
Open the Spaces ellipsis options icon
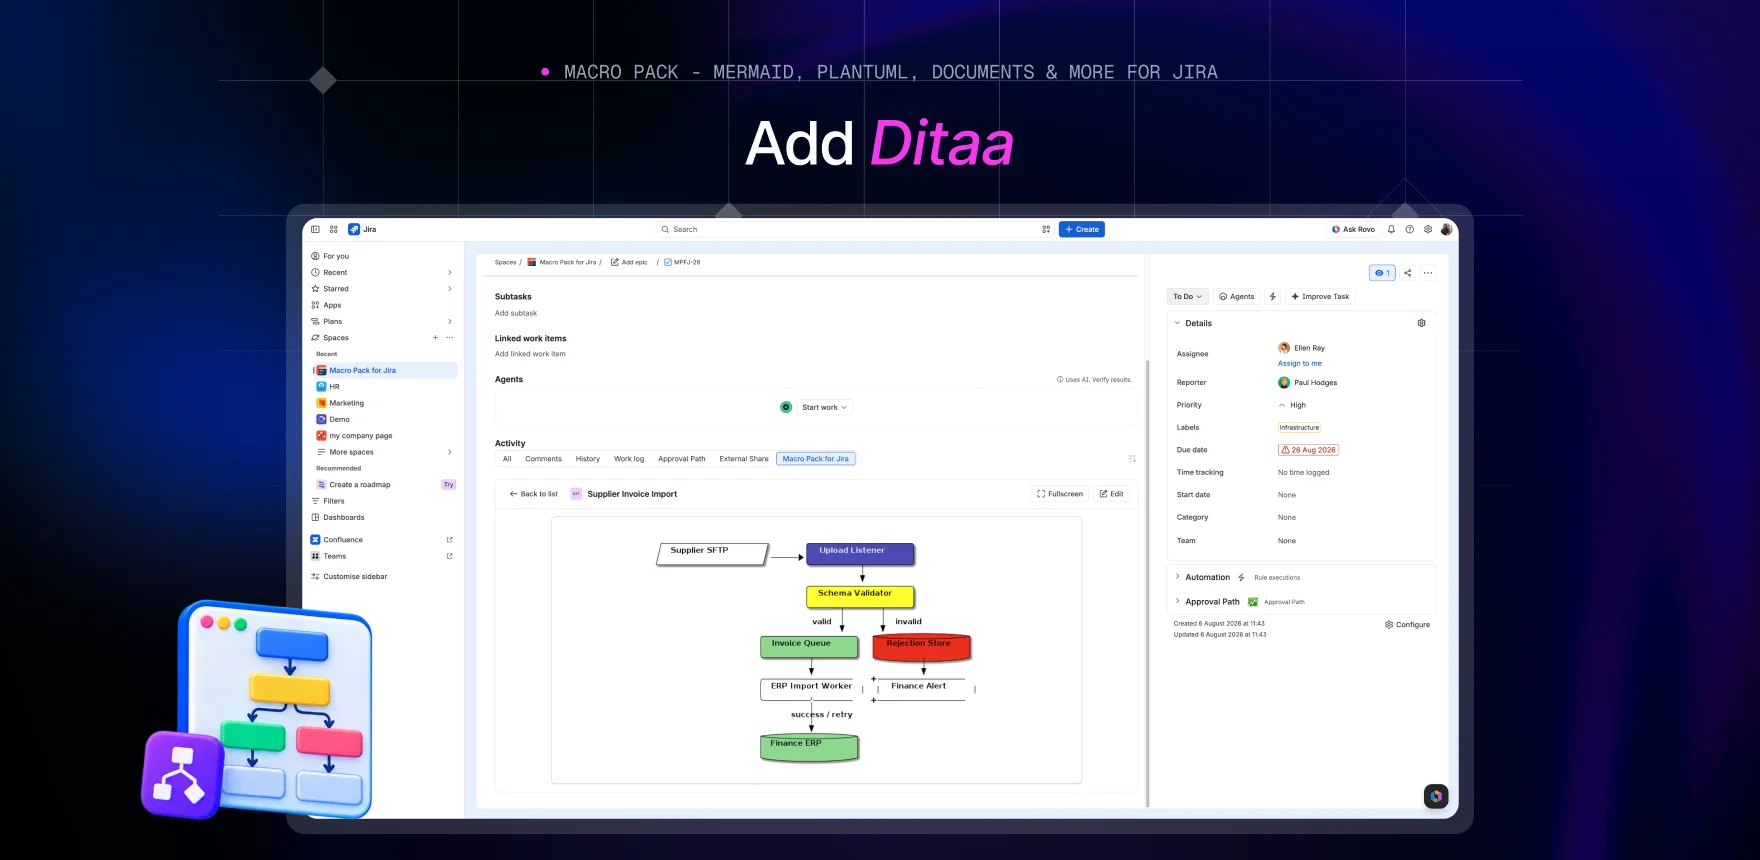450,338
